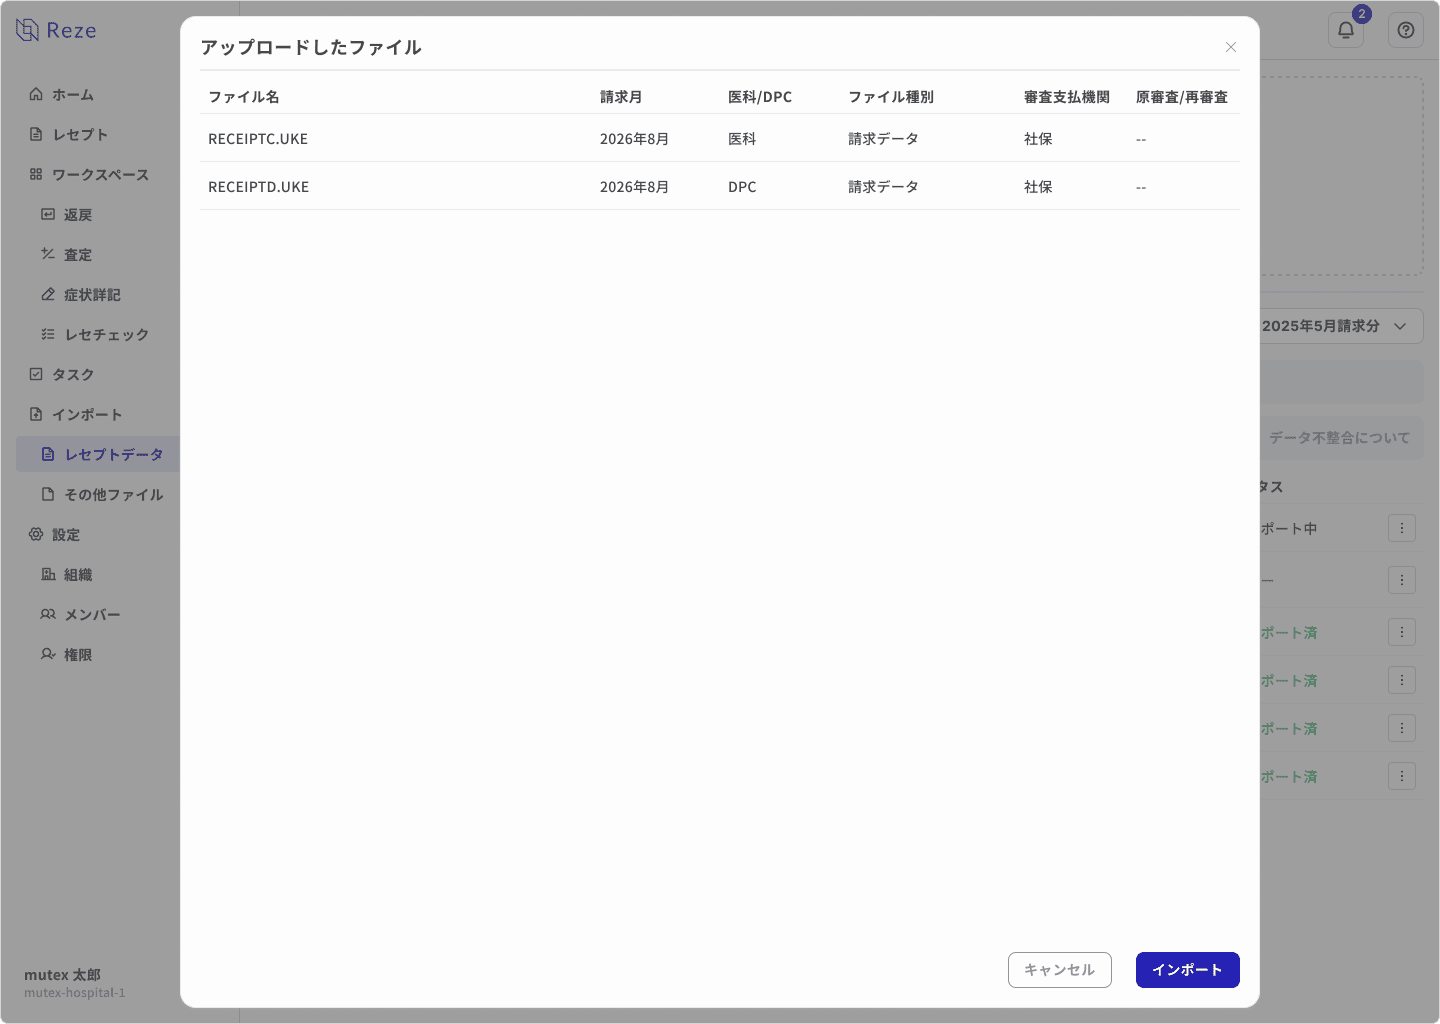Image resolution: width=1440 pixels, height=1024 pixels.
Task: Open その他ファイル from the sidebar
Action: click(x=48, y=494)
